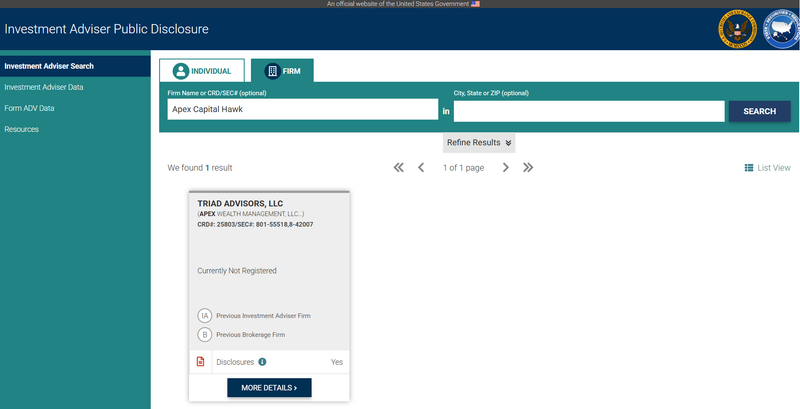This screenshot has height=409, width=800.
Task: Switch to Individual search tab
Action: pyautogui.click(x=202, y=70)
